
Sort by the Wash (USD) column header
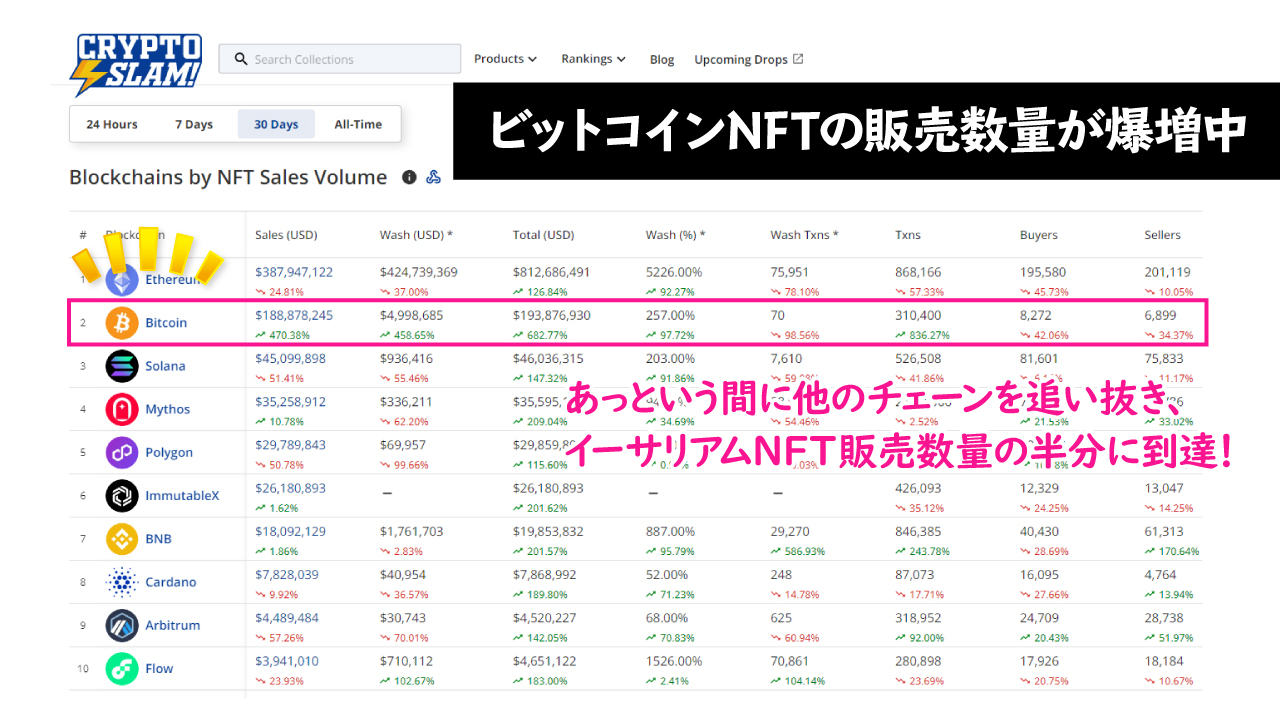click(x=416, y=235)
